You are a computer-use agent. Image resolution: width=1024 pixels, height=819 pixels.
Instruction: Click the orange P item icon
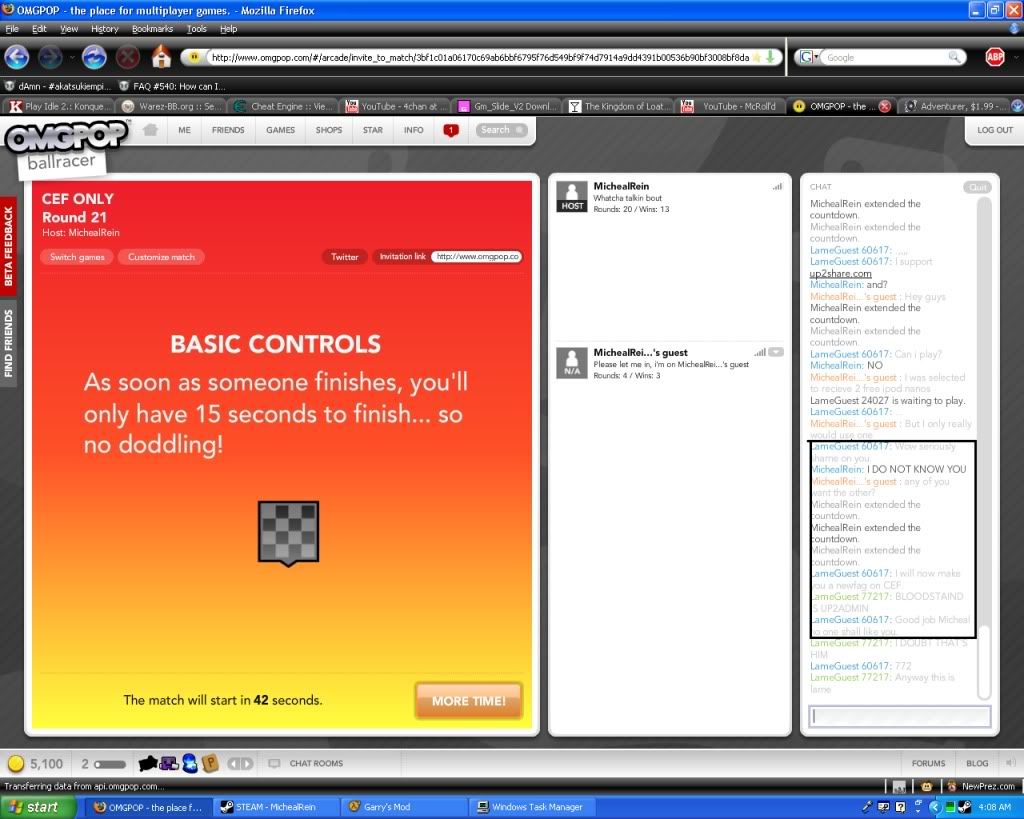(x=210, y=764)
